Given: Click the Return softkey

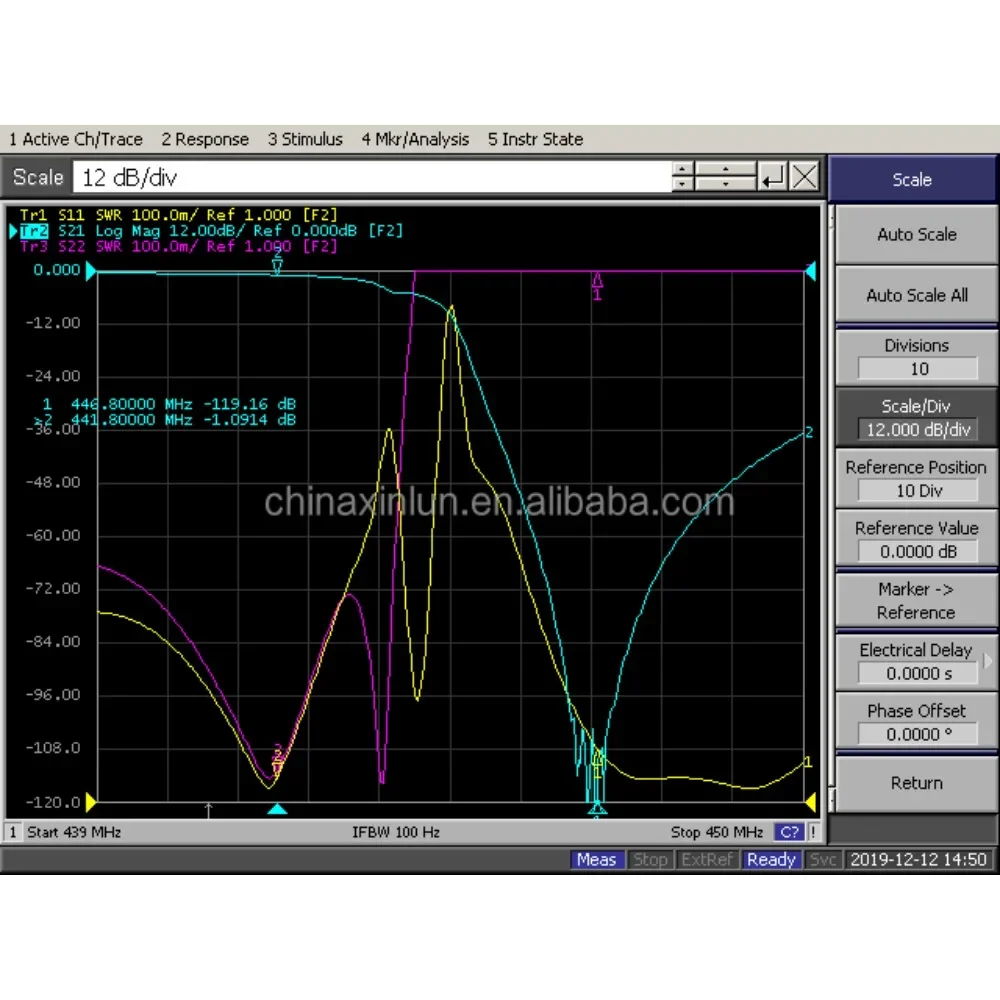Looking at the screenshot, I should pos(916,783).
